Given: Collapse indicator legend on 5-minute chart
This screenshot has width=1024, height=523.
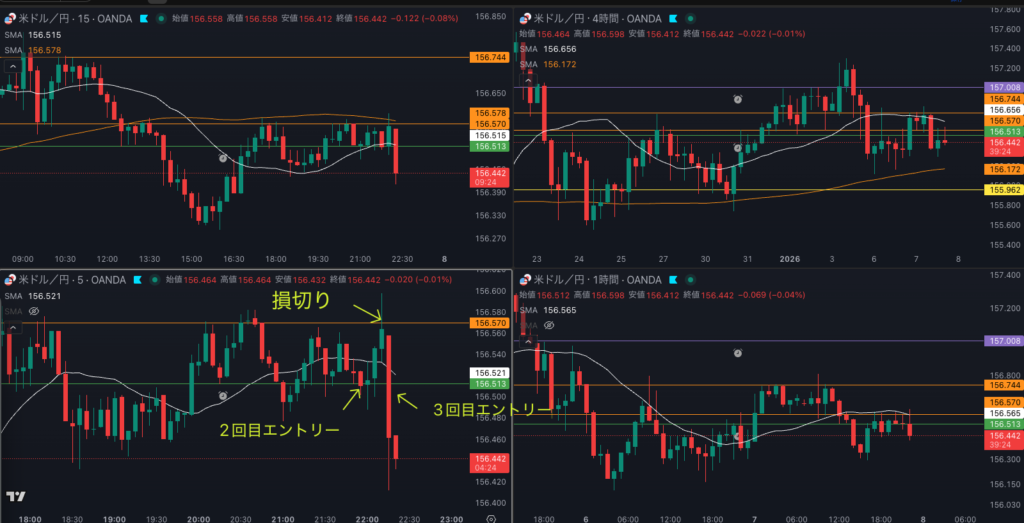Looking at the screenshot, I should (13, 326).
